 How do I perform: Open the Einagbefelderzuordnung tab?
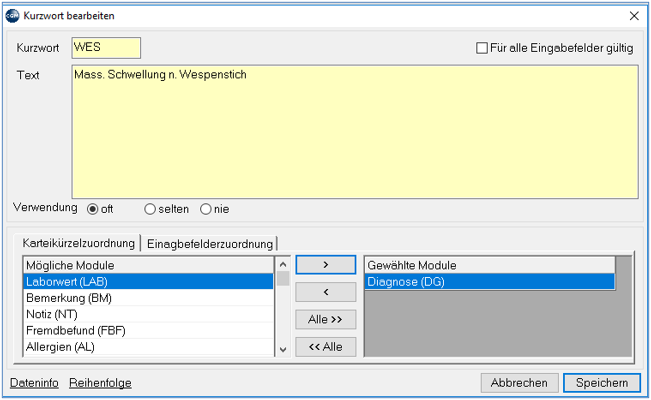point(210,244)
